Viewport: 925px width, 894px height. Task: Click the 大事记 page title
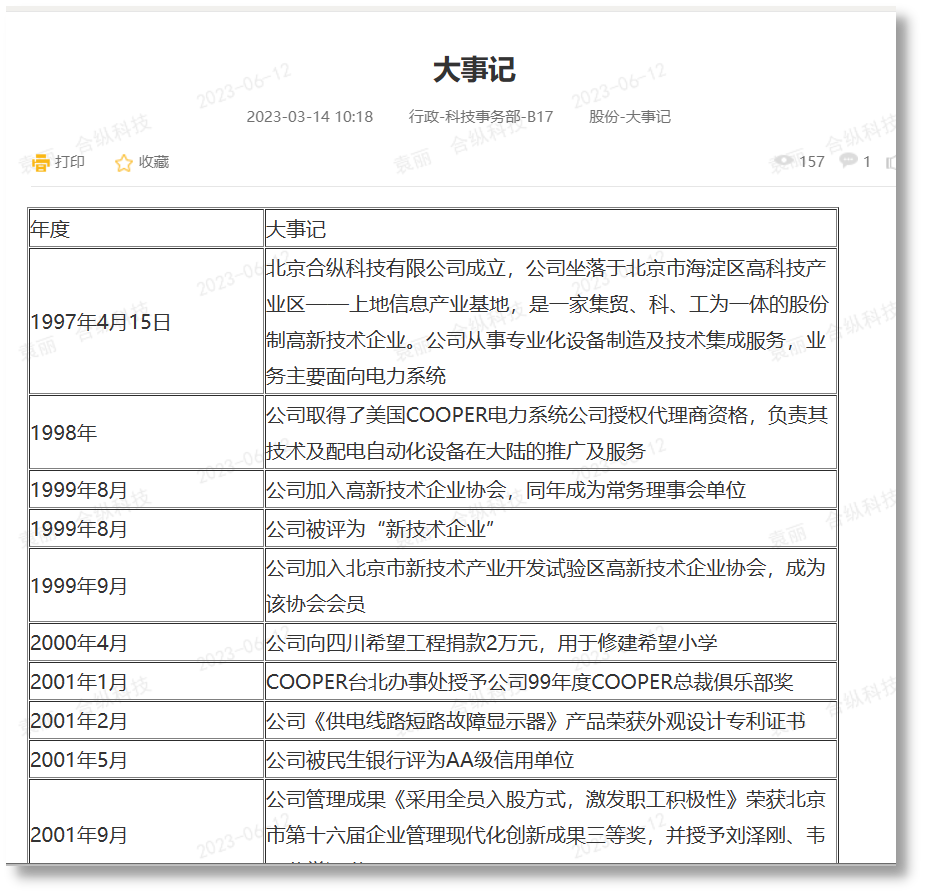(474, 70)
